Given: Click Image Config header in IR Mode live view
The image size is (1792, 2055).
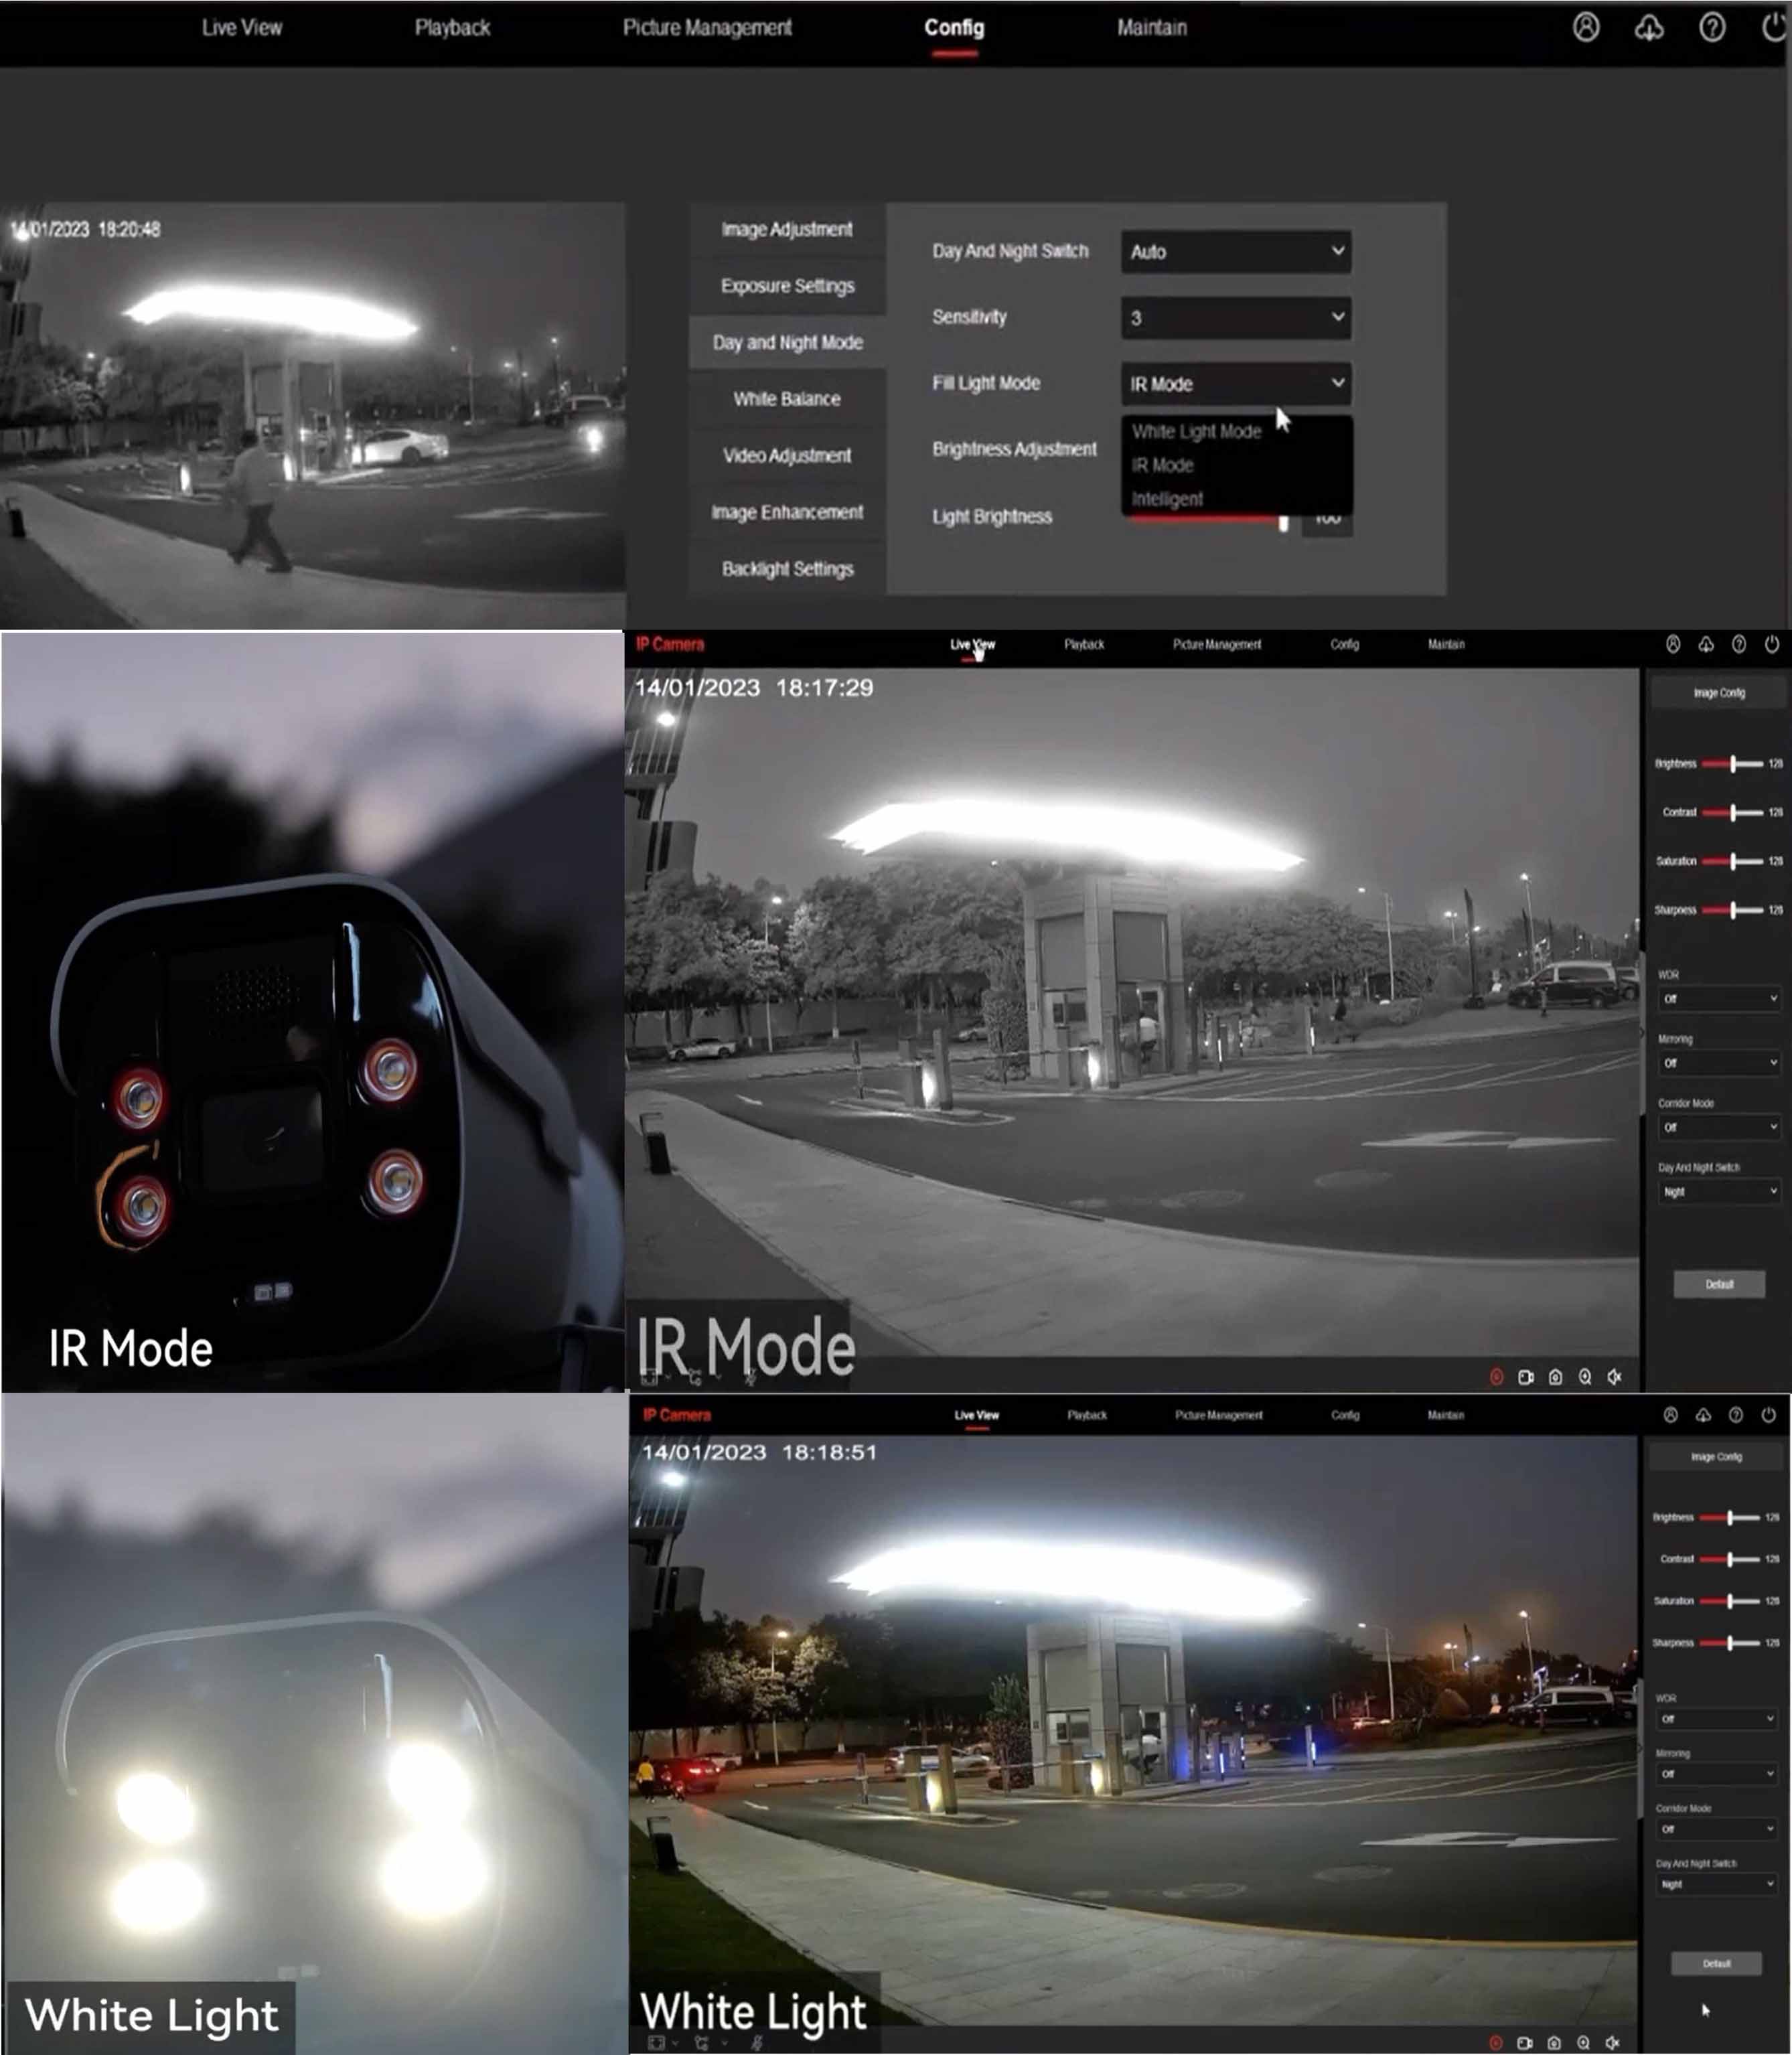Looking at the screenshot, I should tap(1719, 693).
